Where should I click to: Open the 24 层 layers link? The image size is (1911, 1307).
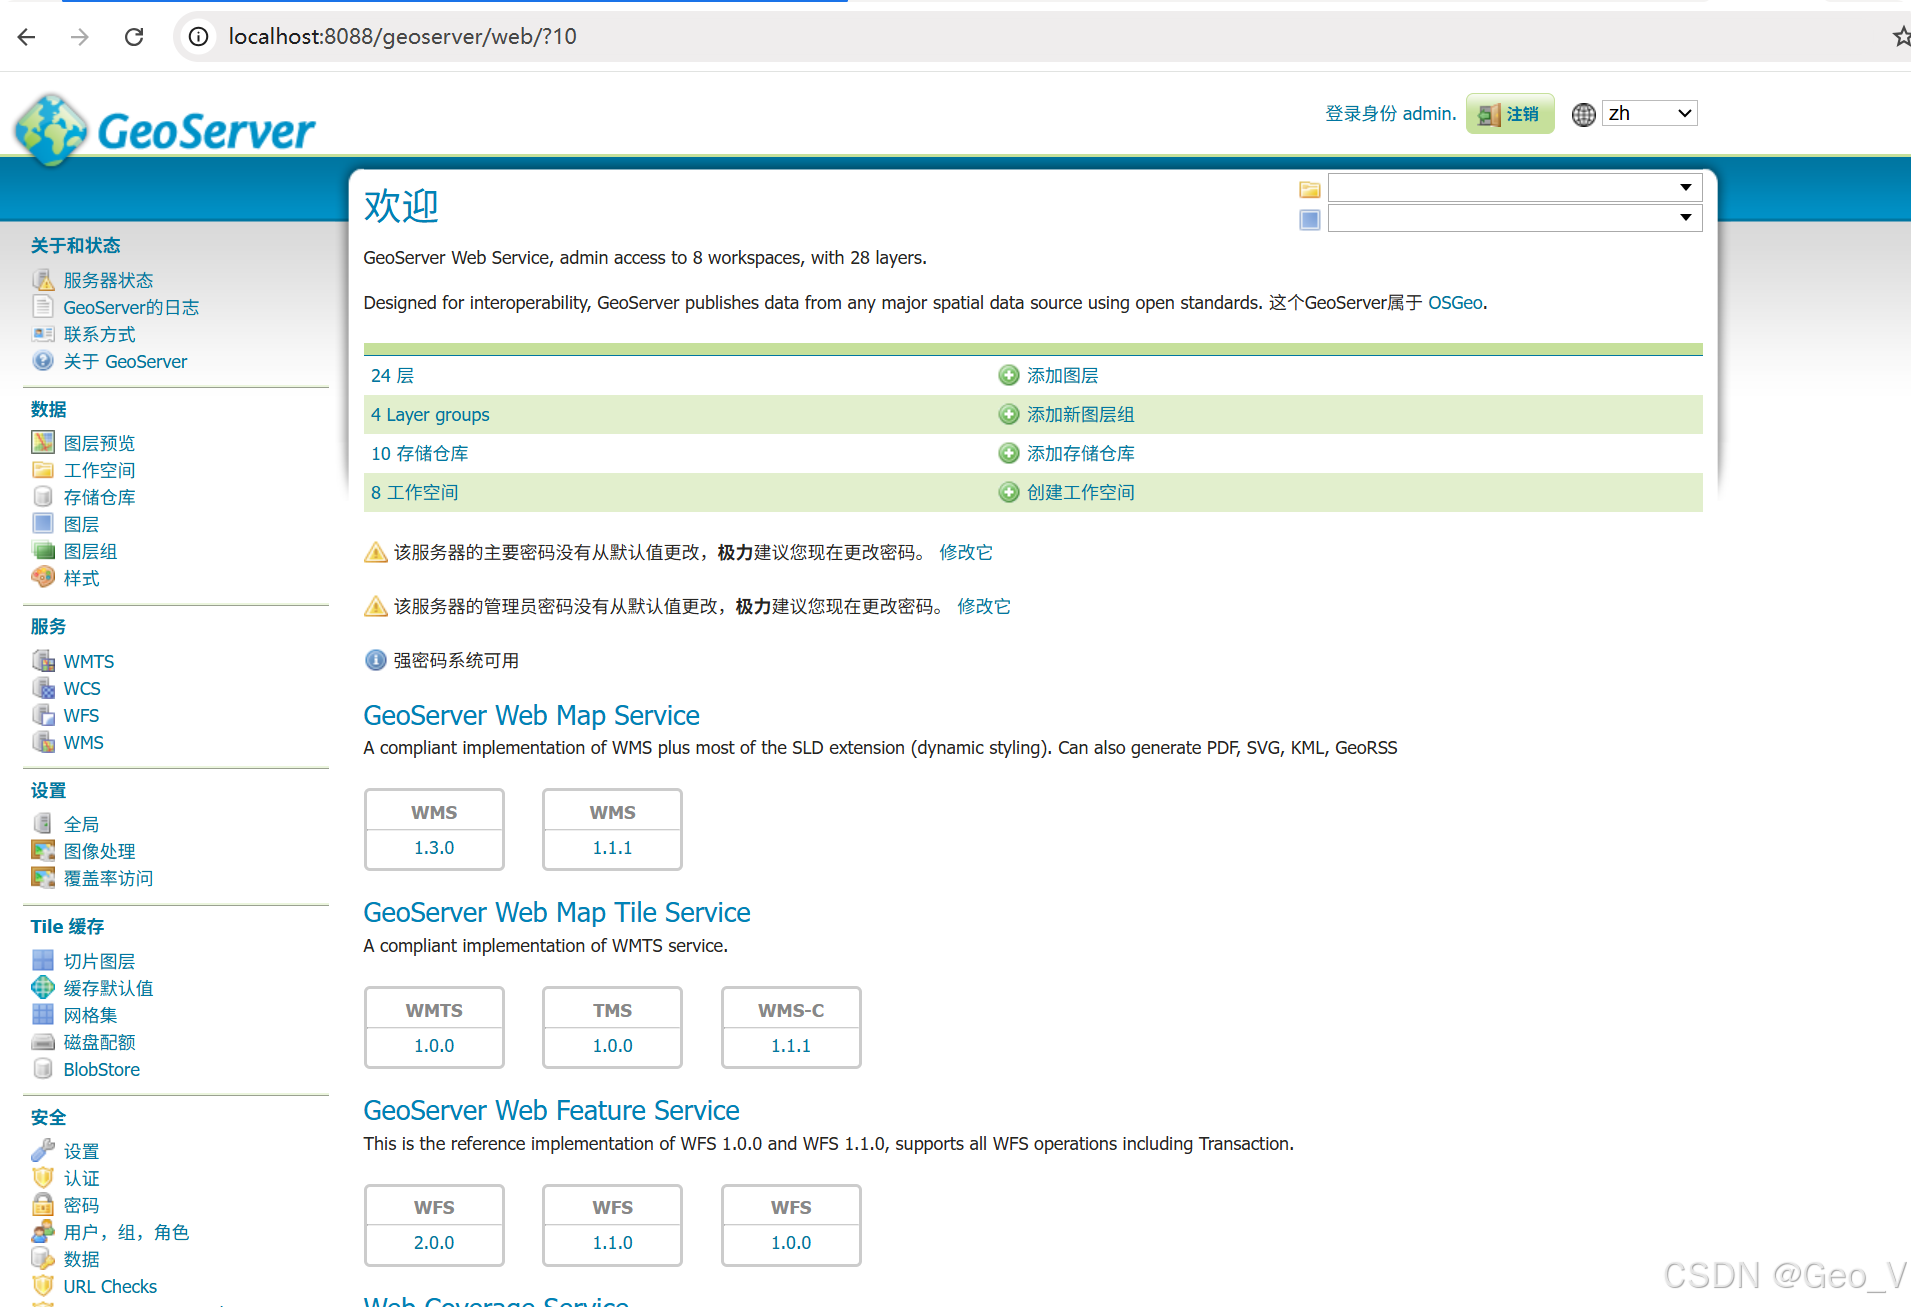[x=392, y=375]
